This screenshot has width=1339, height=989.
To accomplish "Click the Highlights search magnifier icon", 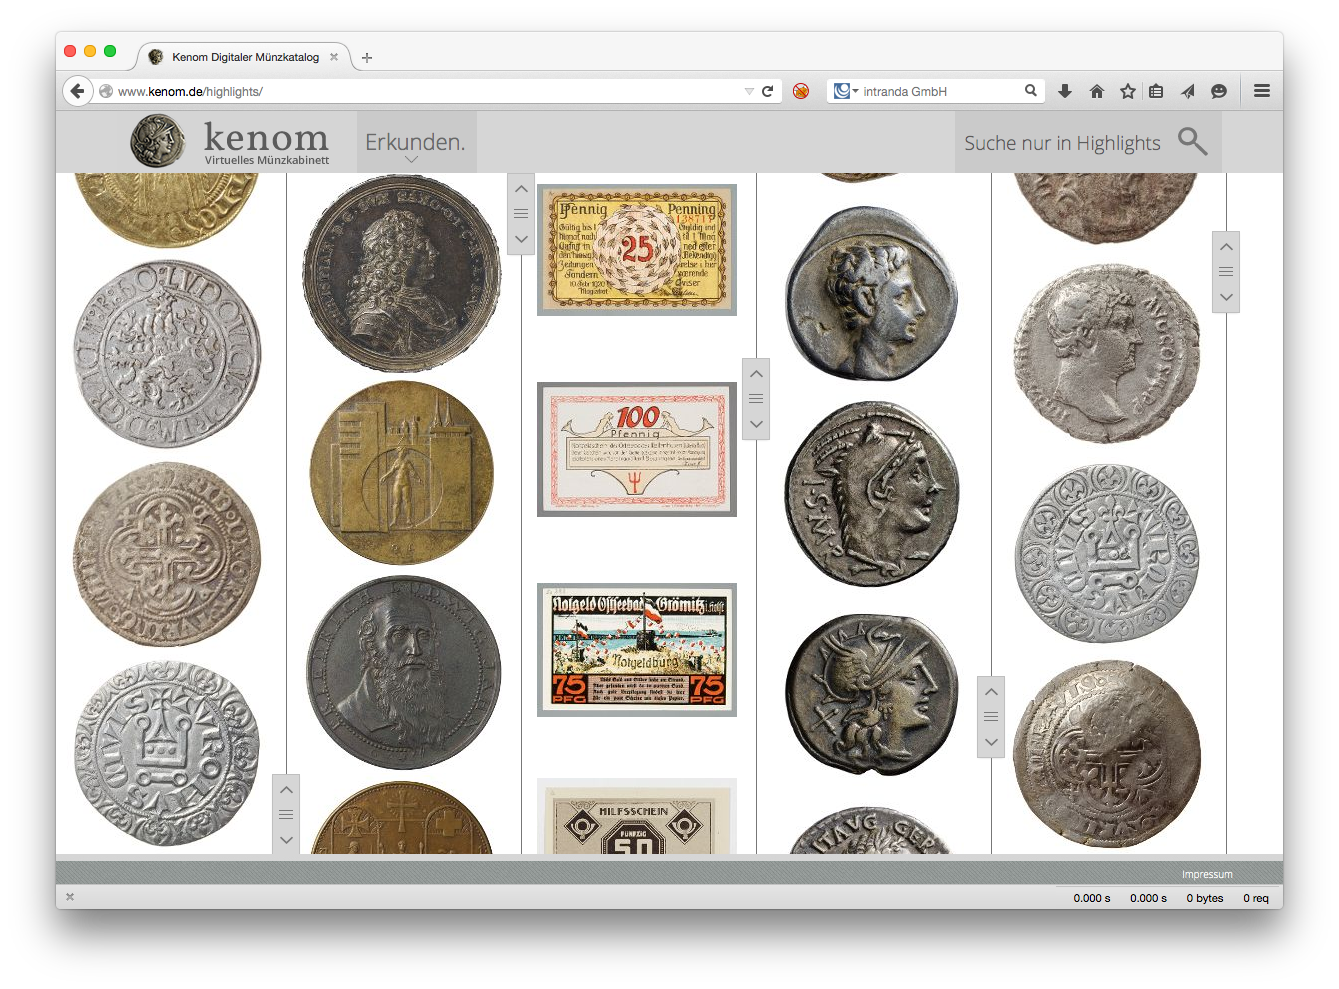I will coord(1192,141).
